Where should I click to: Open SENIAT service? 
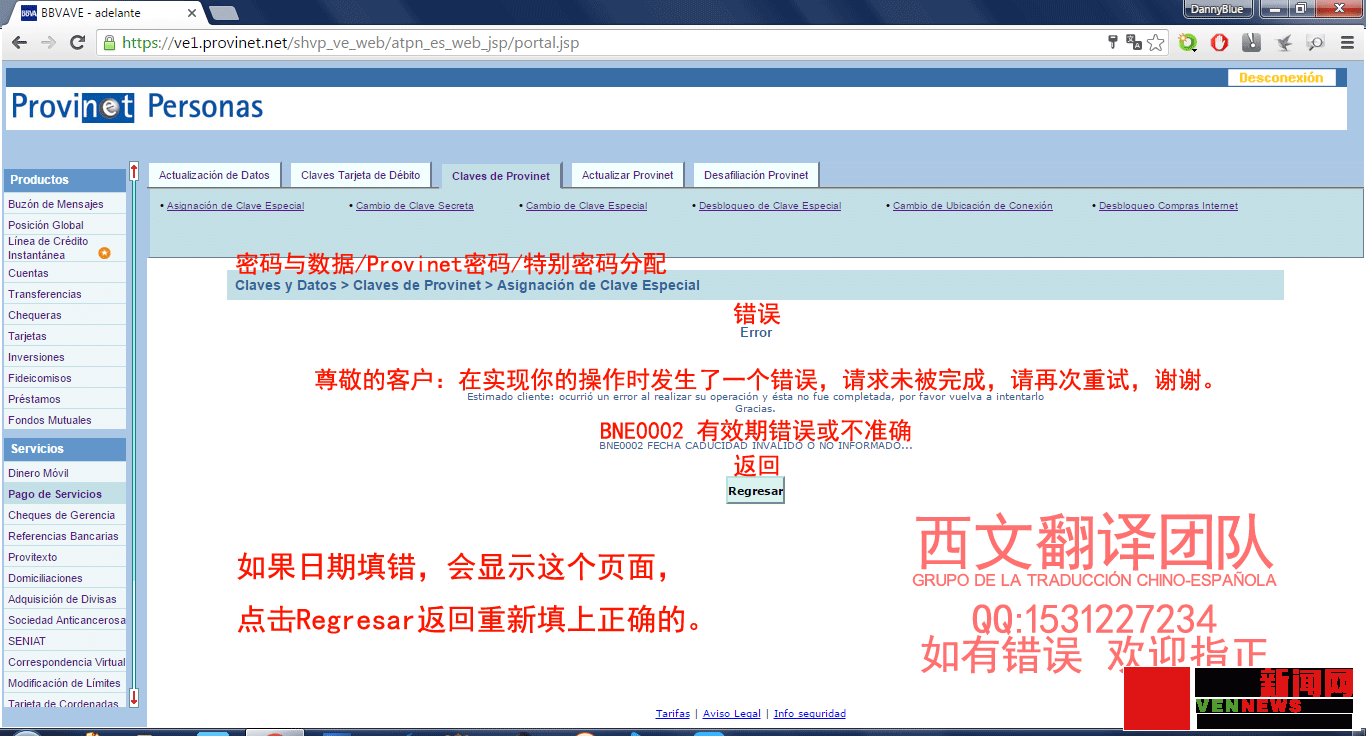tap(65, 641)
